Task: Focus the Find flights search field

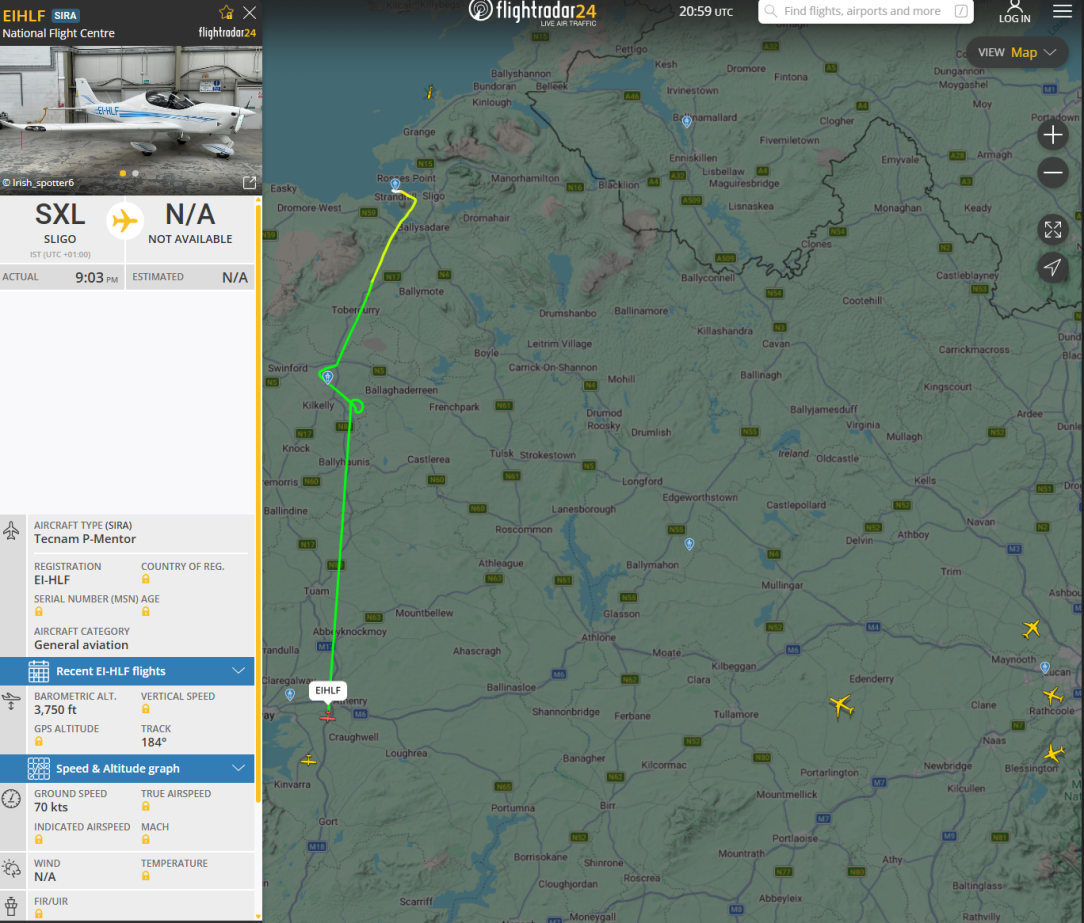Action: tap(866, 11)
